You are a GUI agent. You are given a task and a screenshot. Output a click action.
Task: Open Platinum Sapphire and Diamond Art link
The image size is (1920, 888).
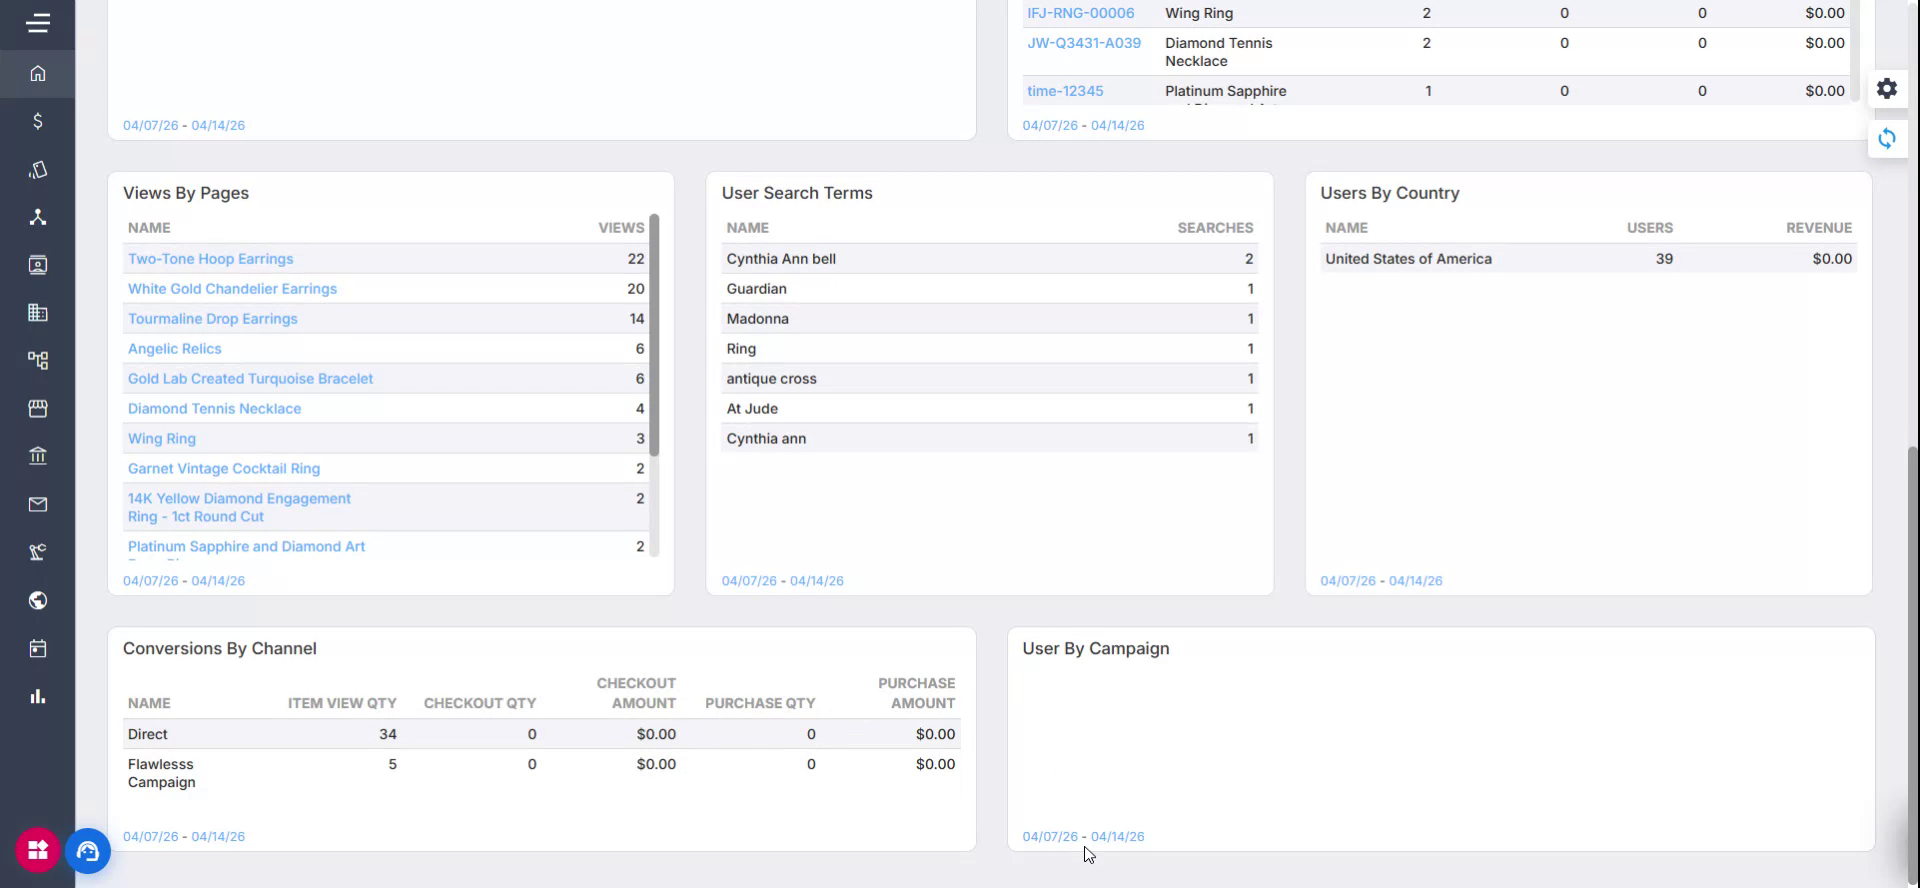tap(246, 547)
